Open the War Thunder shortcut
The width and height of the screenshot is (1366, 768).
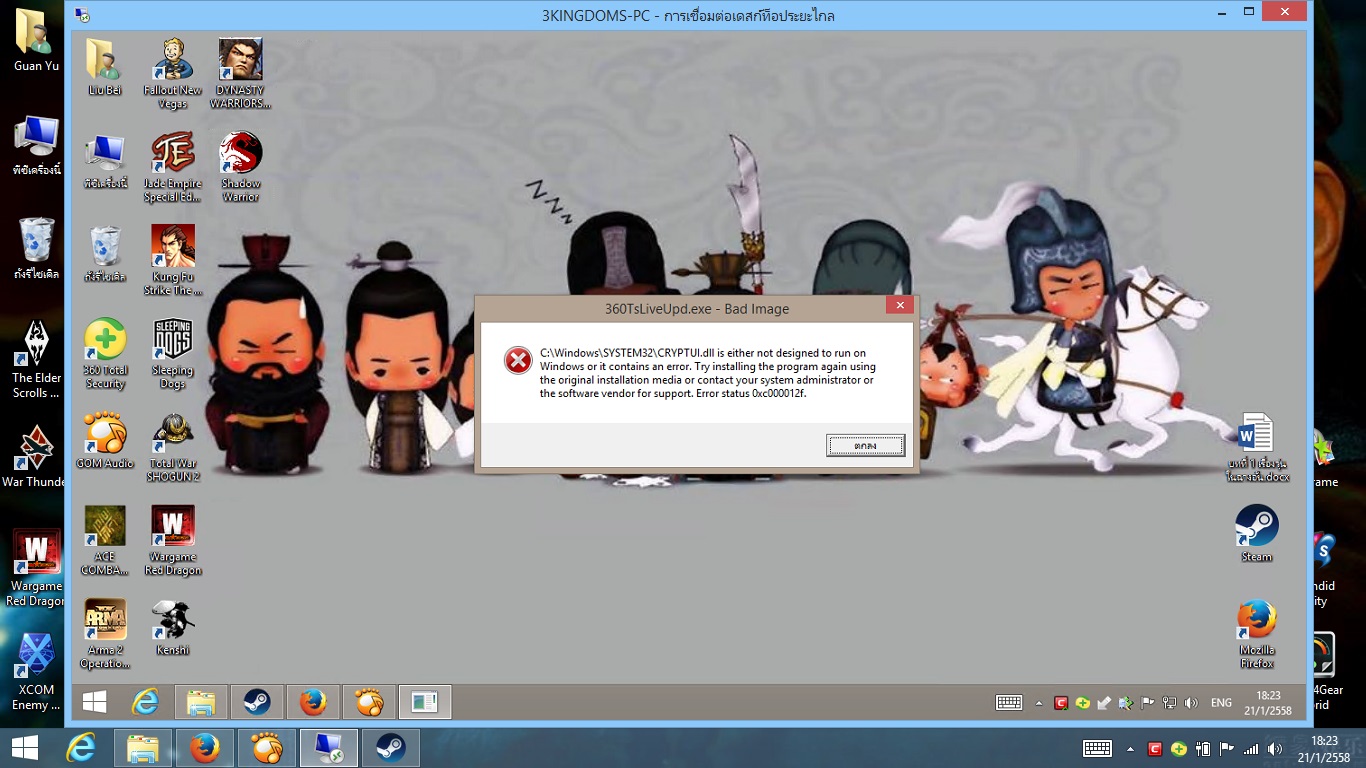pyautogui.click(x=36, y=456)
